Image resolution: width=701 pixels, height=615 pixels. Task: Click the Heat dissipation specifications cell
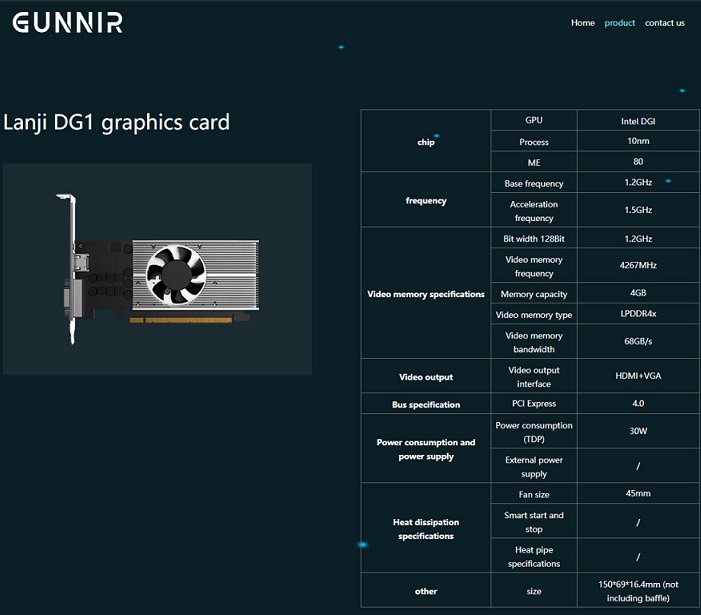pos(426,528)
